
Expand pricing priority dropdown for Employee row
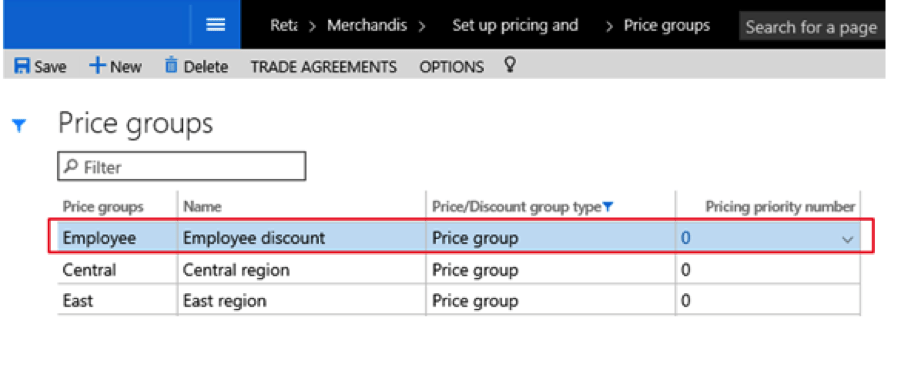click(847, 239)
